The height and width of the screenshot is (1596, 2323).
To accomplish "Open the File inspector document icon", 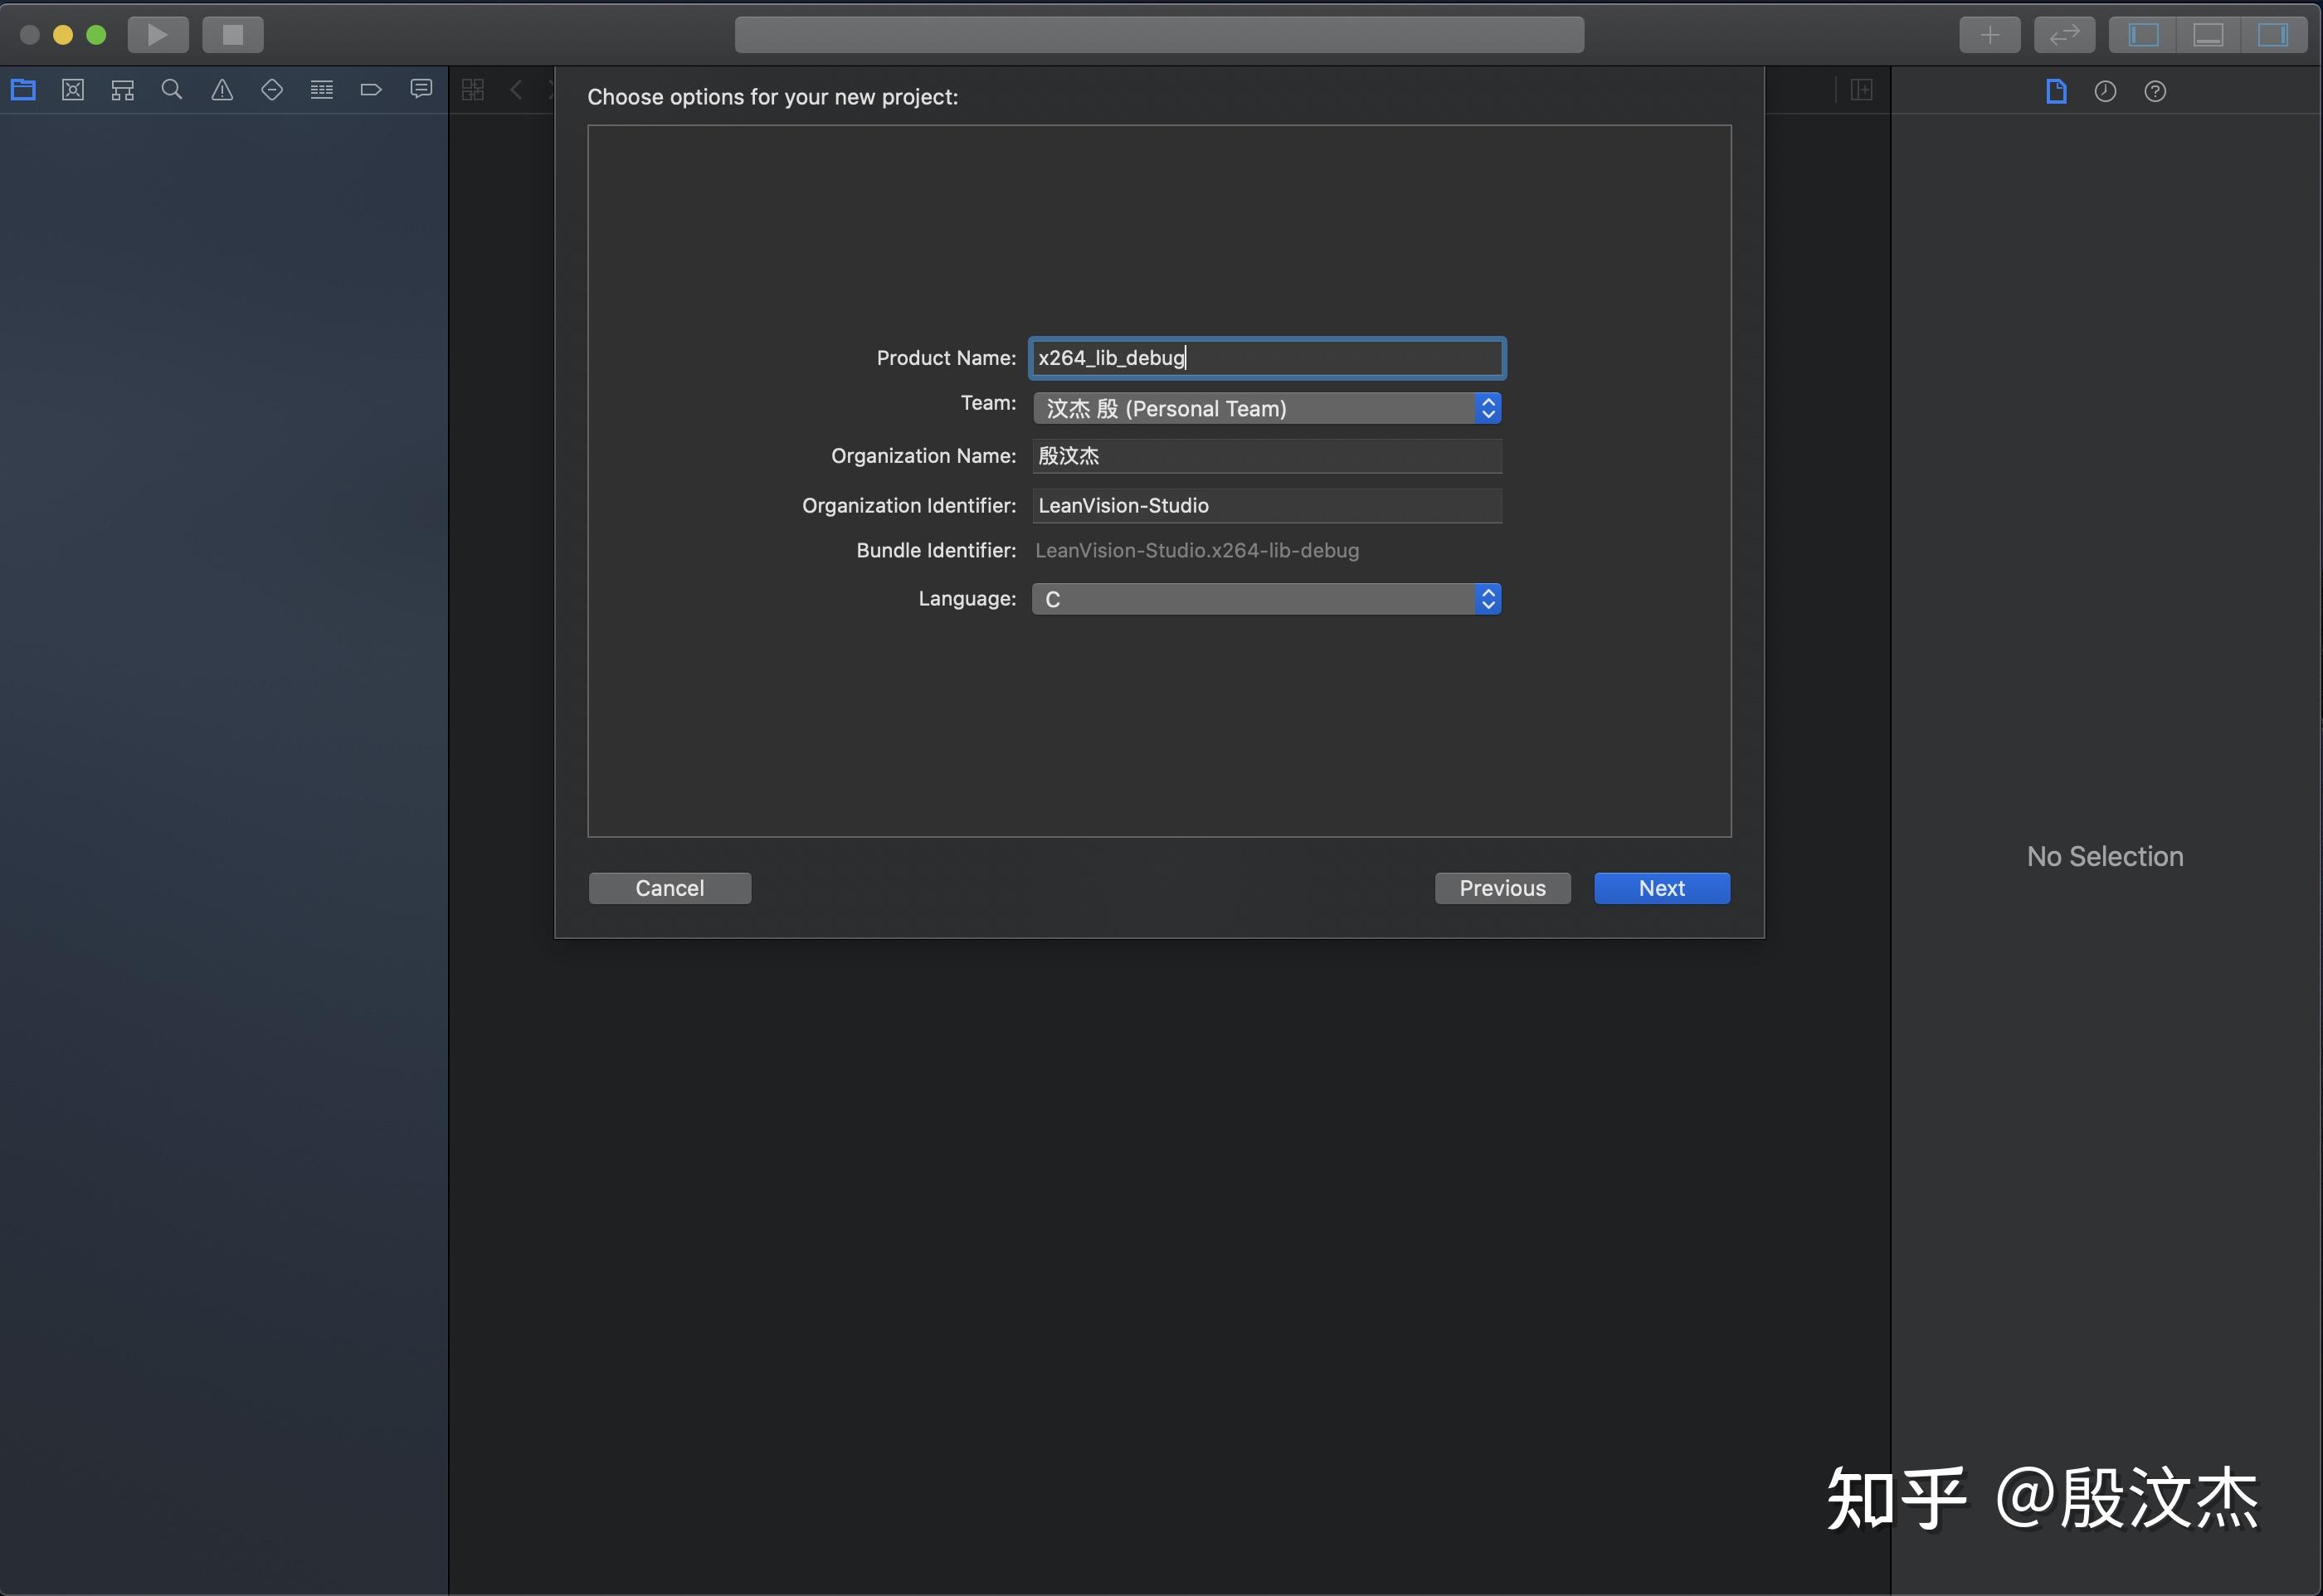I will 2056,91.
